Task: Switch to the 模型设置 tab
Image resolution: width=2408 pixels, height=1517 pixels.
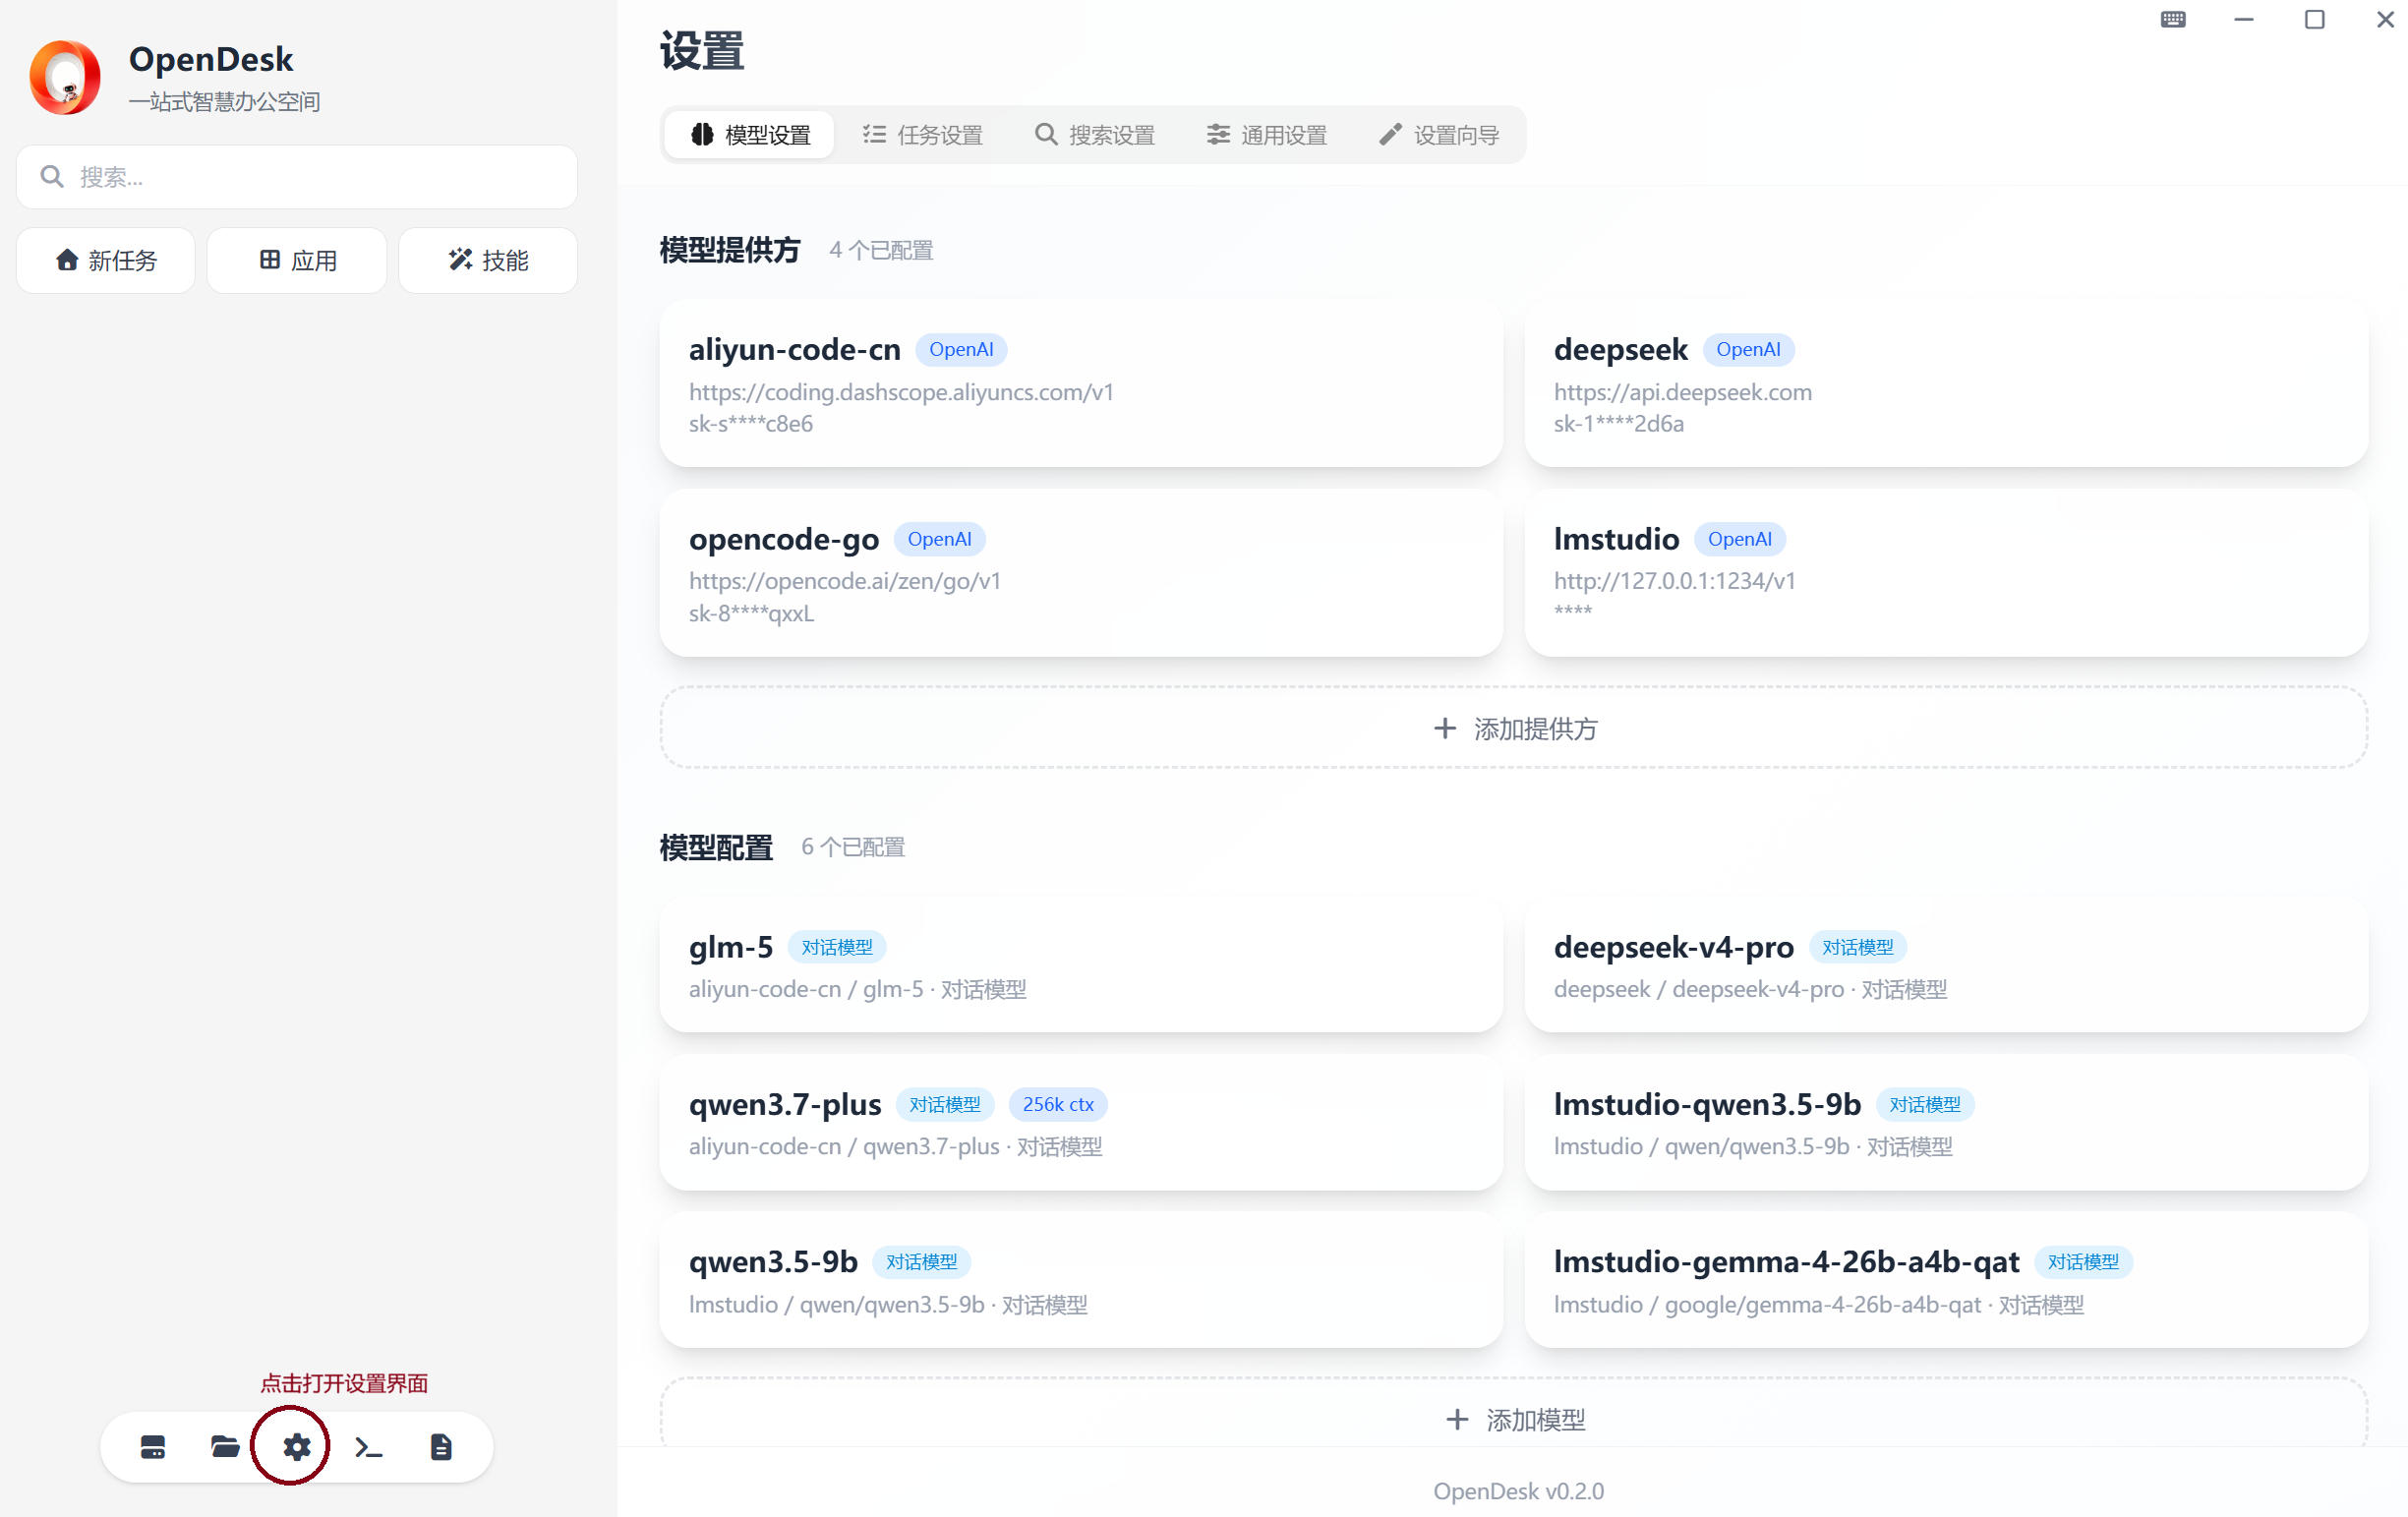Action: (749, 134)
